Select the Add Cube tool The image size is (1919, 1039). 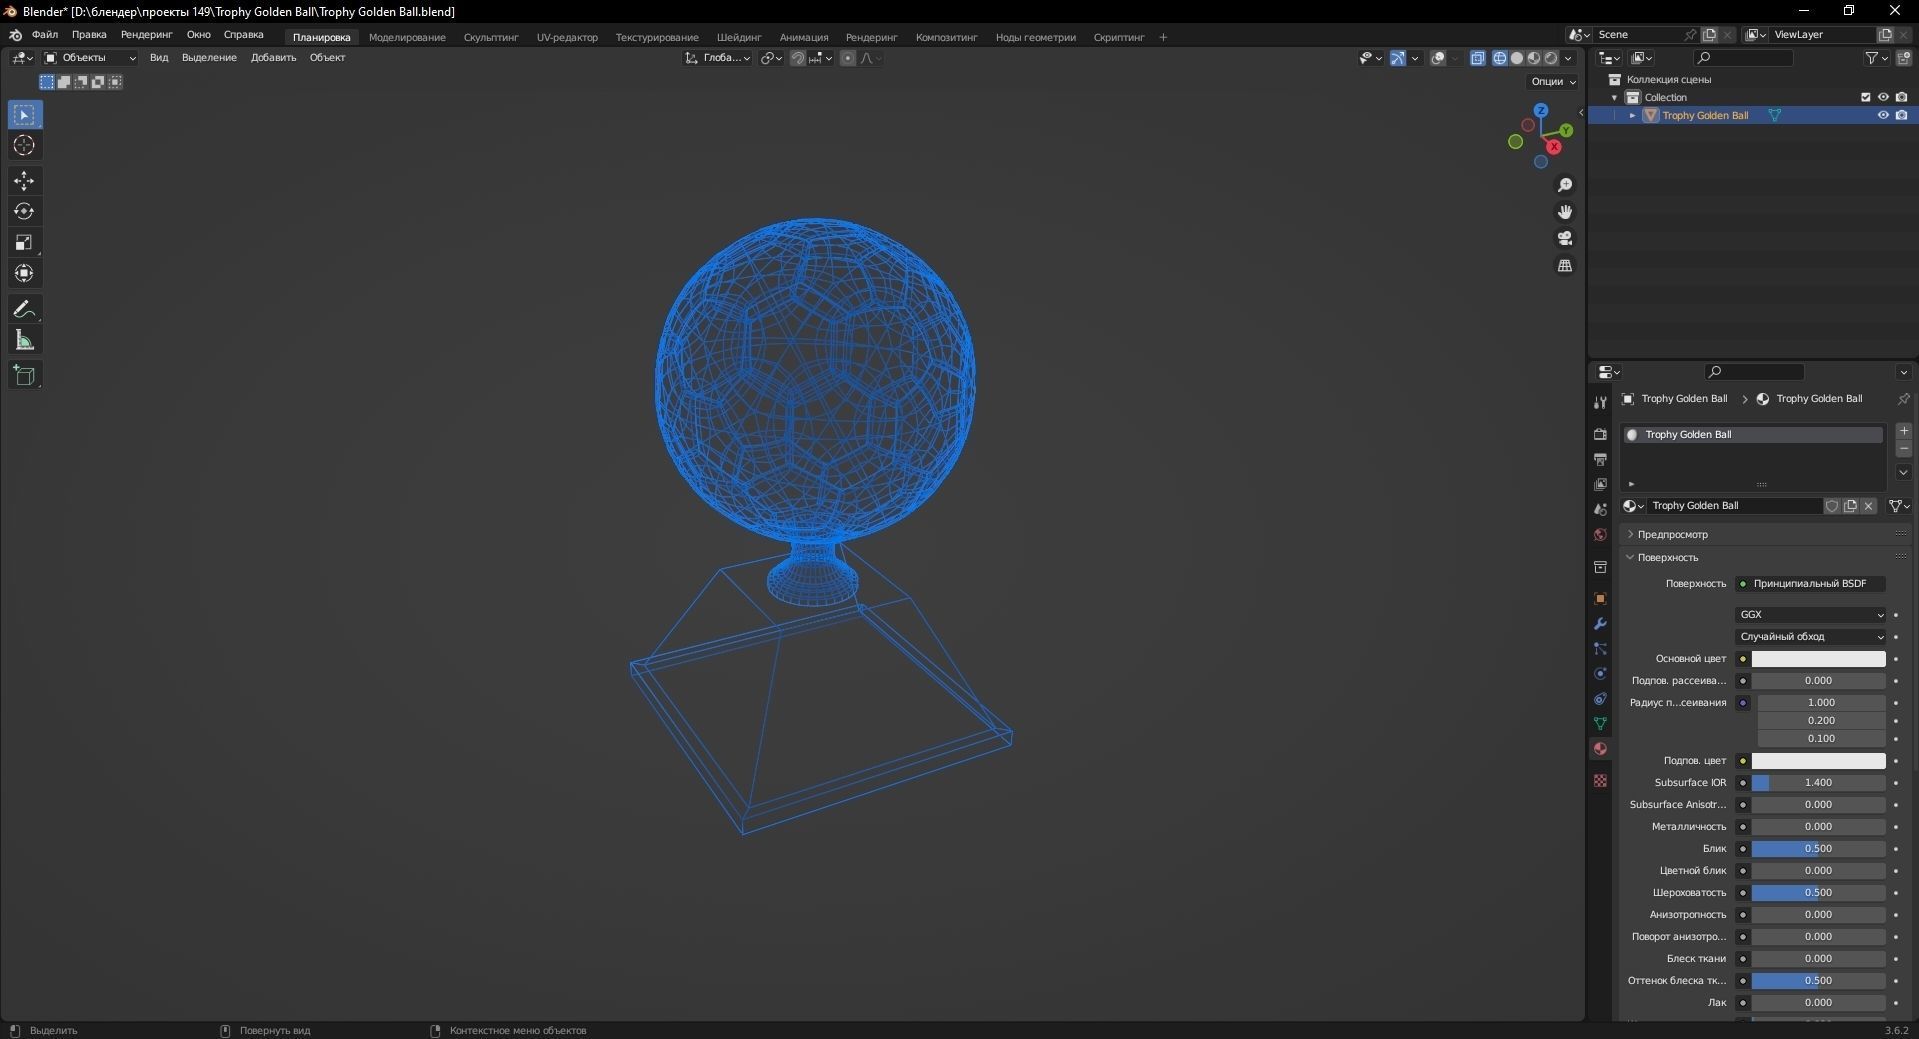[24, 376]
